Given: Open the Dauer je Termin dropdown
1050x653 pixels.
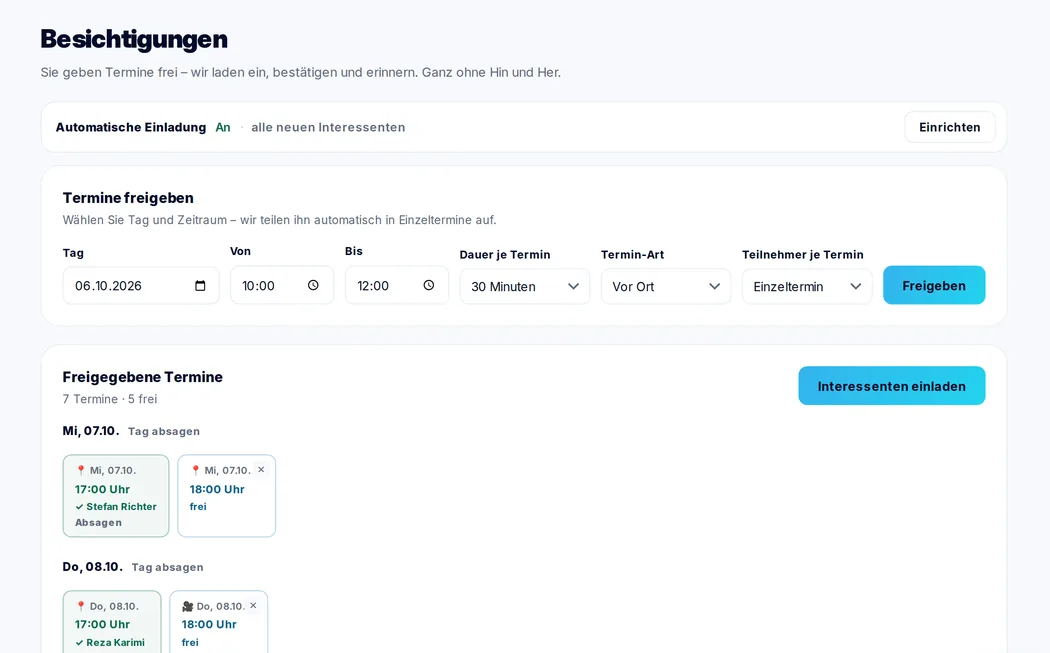Looking at the screenshot, I should 524,287.
